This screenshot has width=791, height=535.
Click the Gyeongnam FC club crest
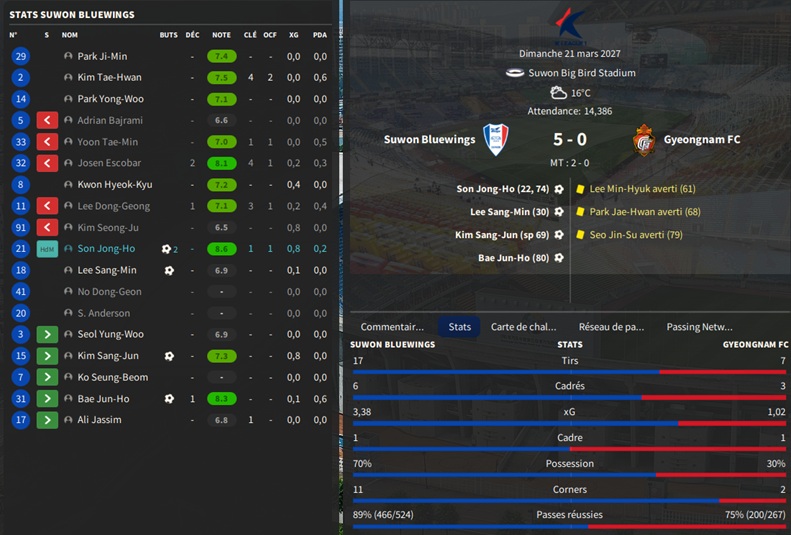click(644, 140)
